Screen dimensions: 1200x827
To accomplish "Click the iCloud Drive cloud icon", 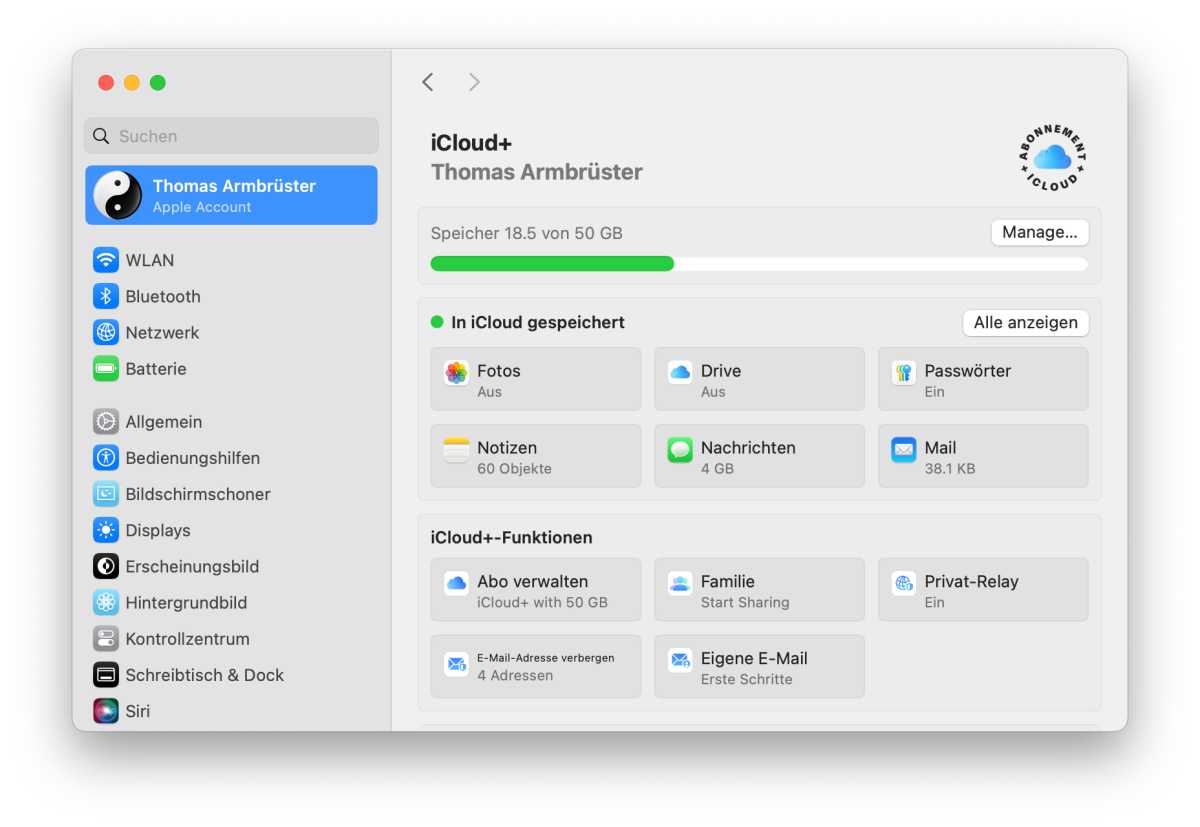I will [x=680, y=373].
